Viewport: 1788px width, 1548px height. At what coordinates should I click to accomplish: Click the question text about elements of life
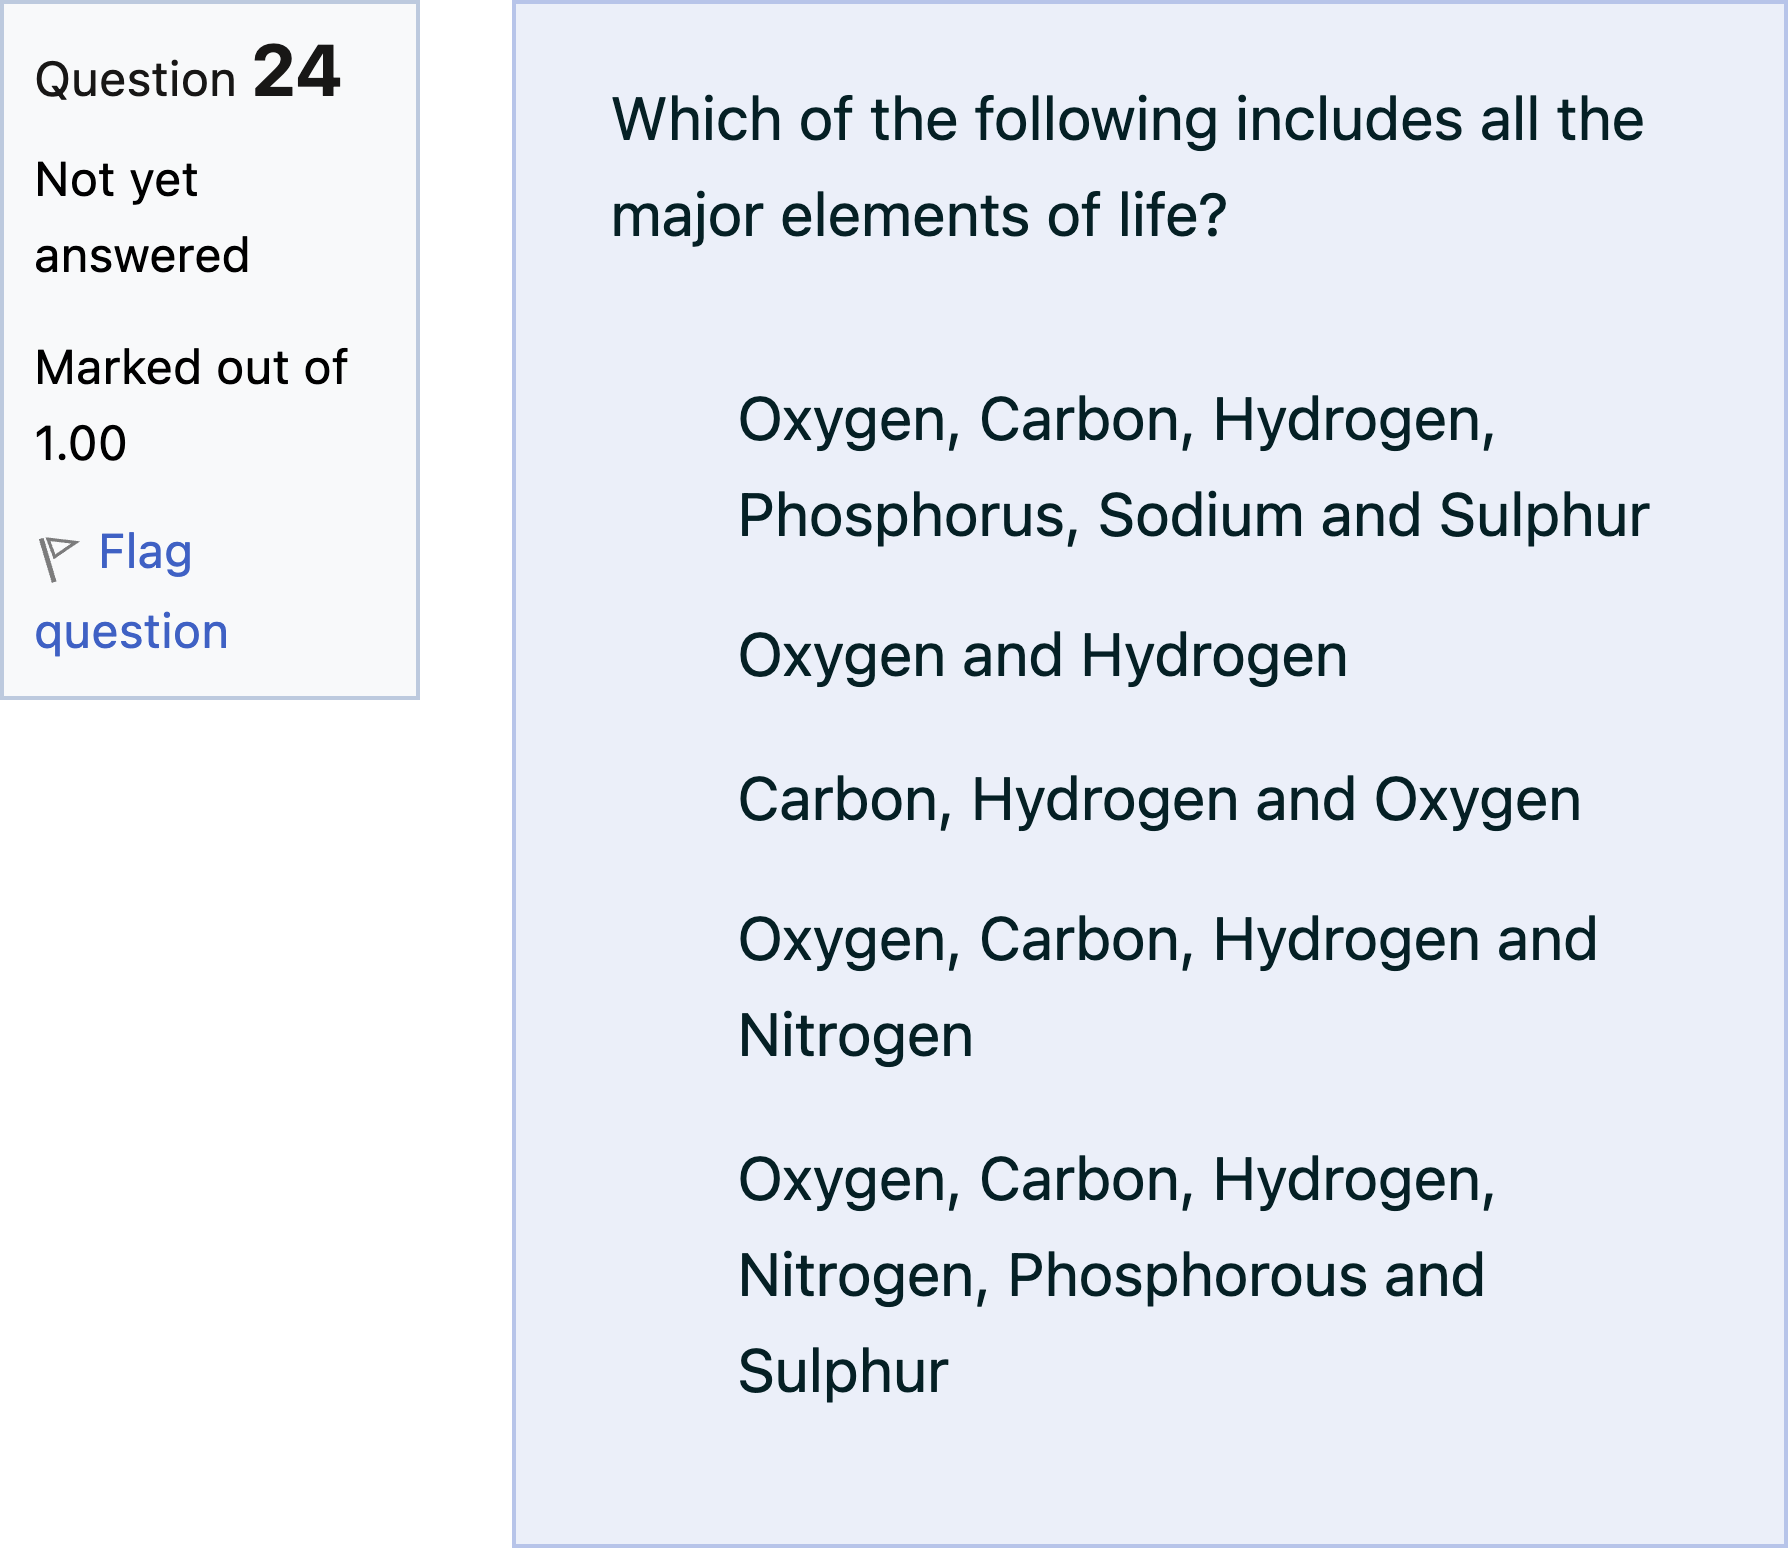[1127, 167]
